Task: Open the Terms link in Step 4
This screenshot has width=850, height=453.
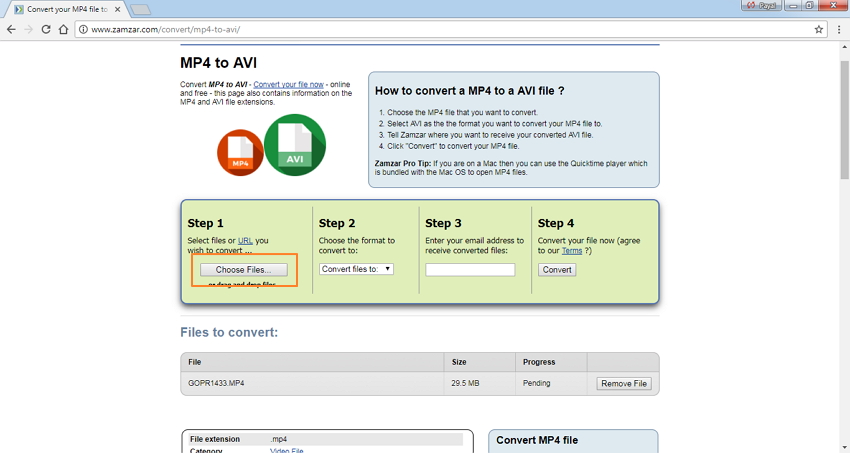Action: point(571,251)
